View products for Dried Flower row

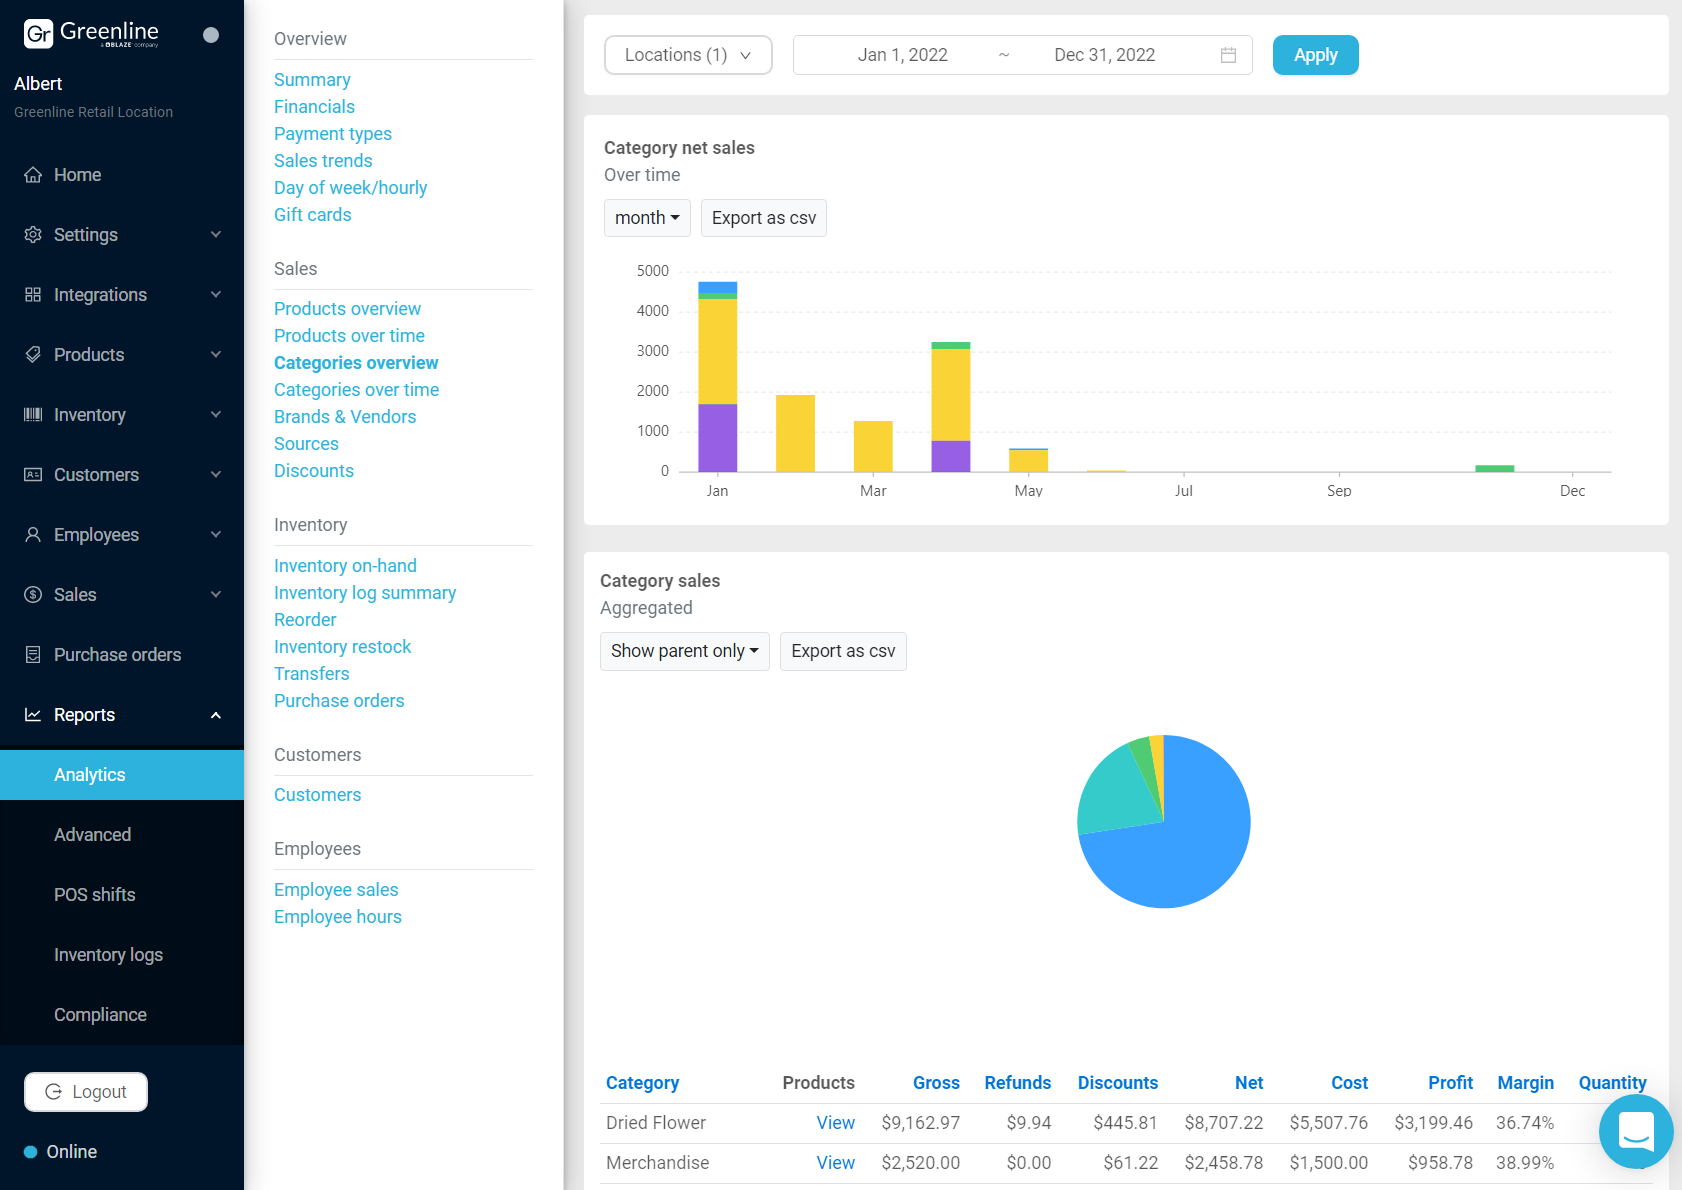[x=835, y=1123]
